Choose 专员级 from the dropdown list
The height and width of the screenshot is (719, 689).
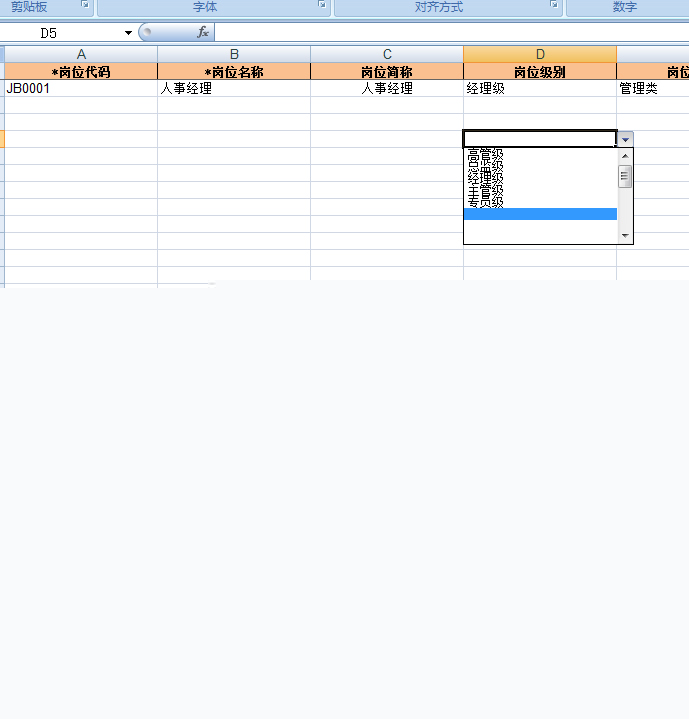tap(540, 201)
